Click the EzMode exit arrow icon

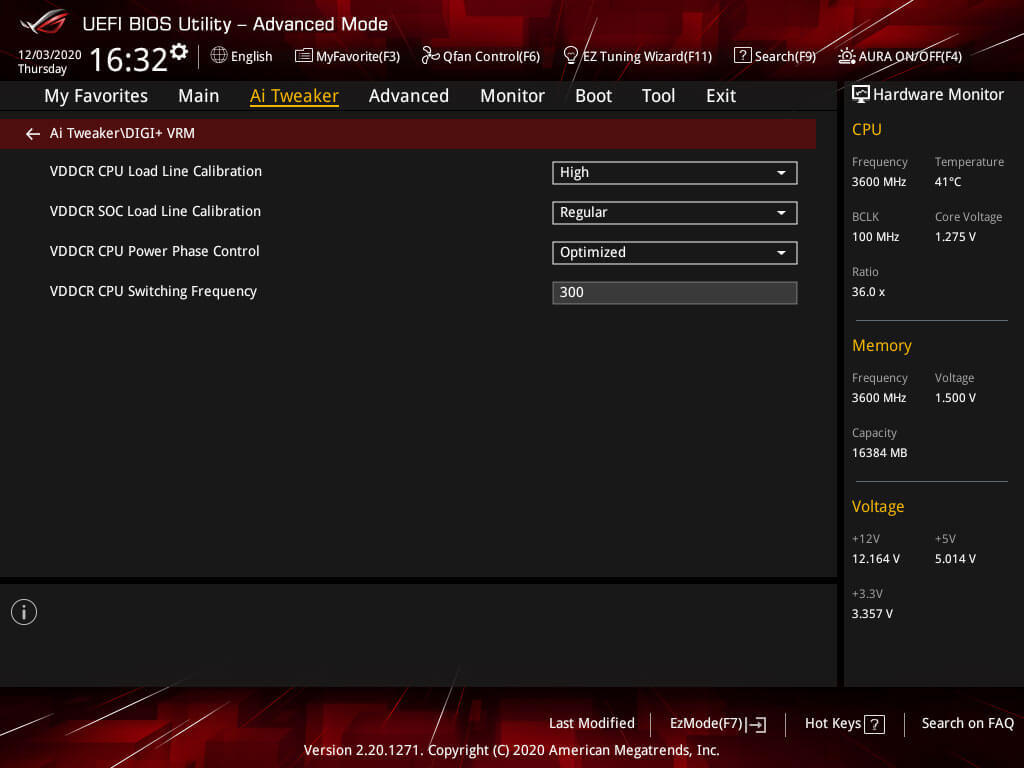pos(756,724)
